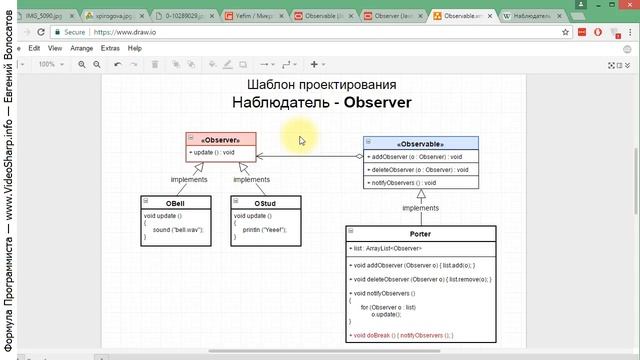The height and width of the screenshot is (360, 640).
Task: Zoom in using the magnifier plus icon
Action: click(82, 64)
